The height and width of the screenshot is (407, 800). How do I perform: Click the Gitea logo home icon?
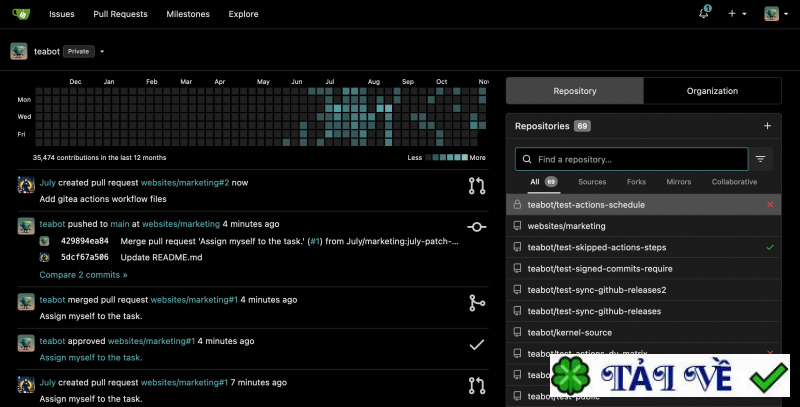click(x=18, y=14)
